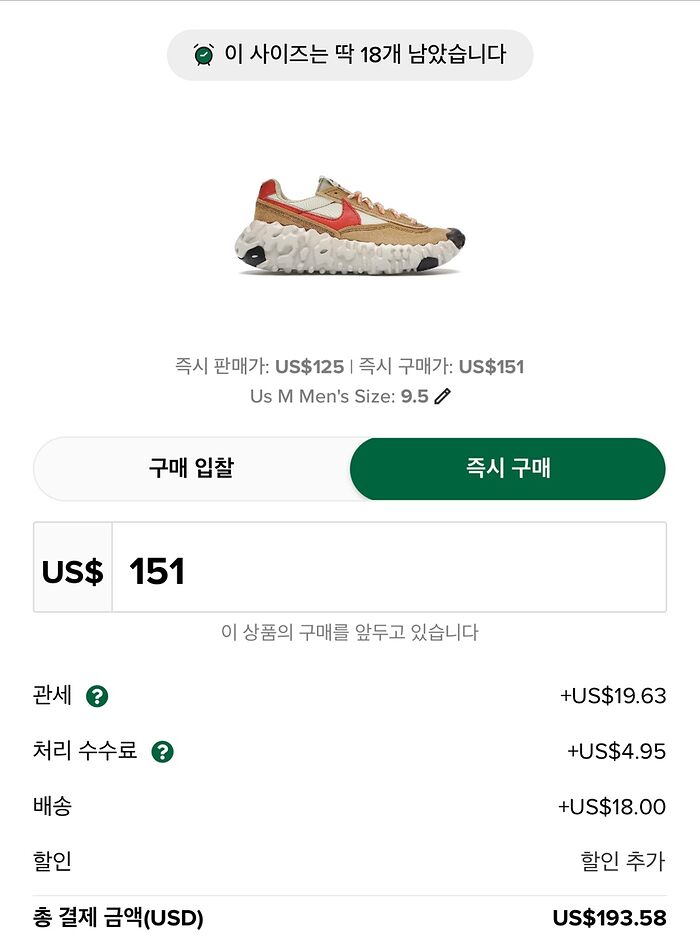700x950 pixels.
Task: Switch to the 구매 입찰 tab
Action: click(x=191, y=468)
